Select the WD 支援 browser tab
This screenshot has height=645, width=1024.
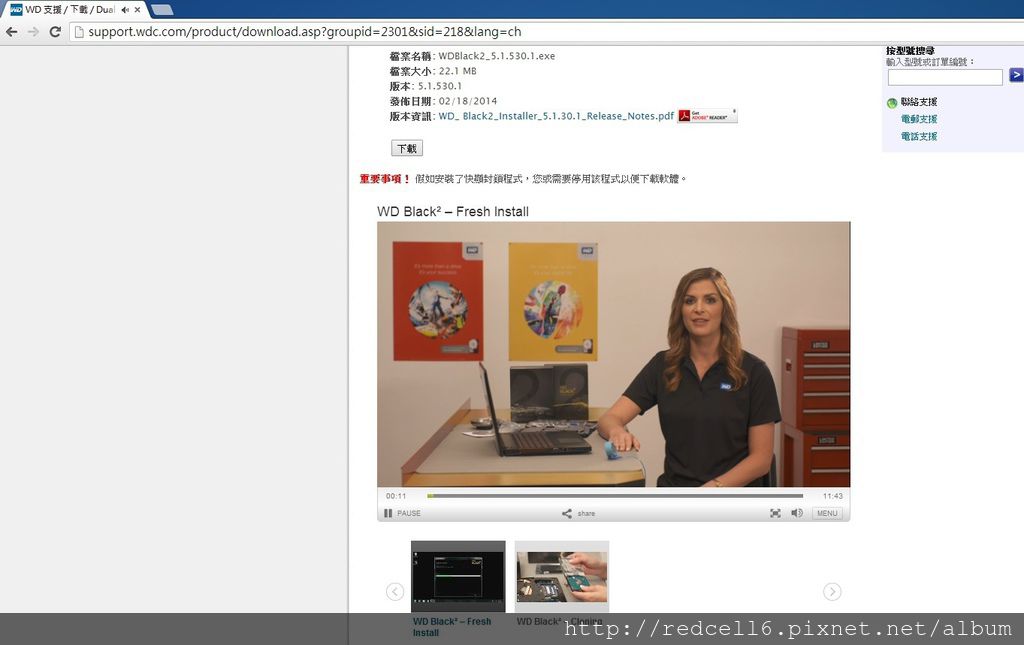pyautogui.click(x=70, y=10)
